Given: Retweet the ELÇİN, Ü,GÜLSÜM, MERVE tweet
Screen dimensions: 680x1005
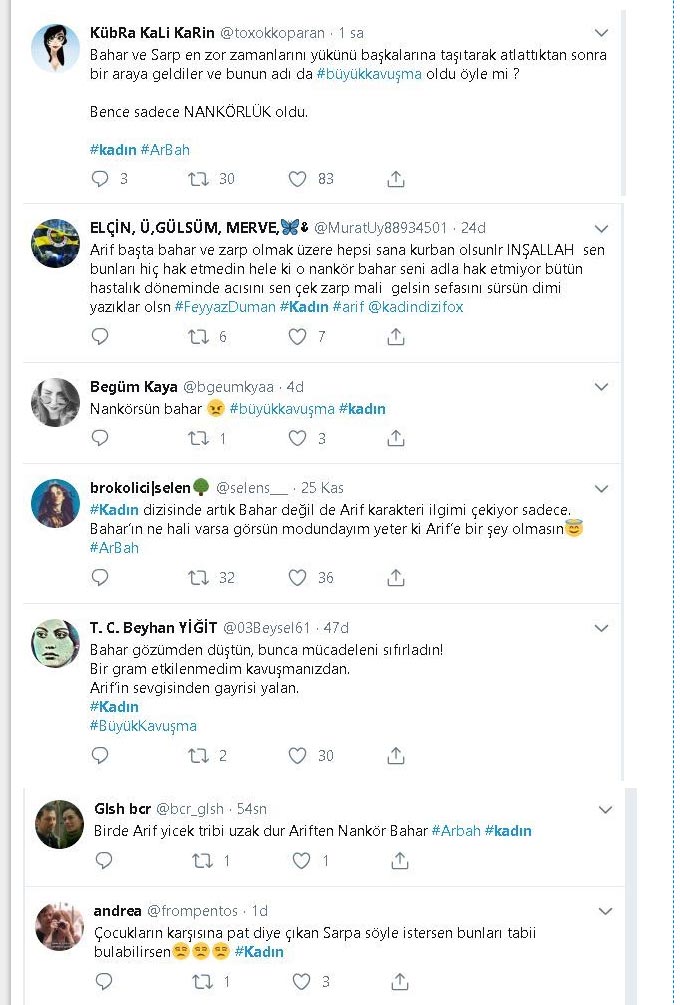Looking at the screenshot, I should tap(198, 337).
